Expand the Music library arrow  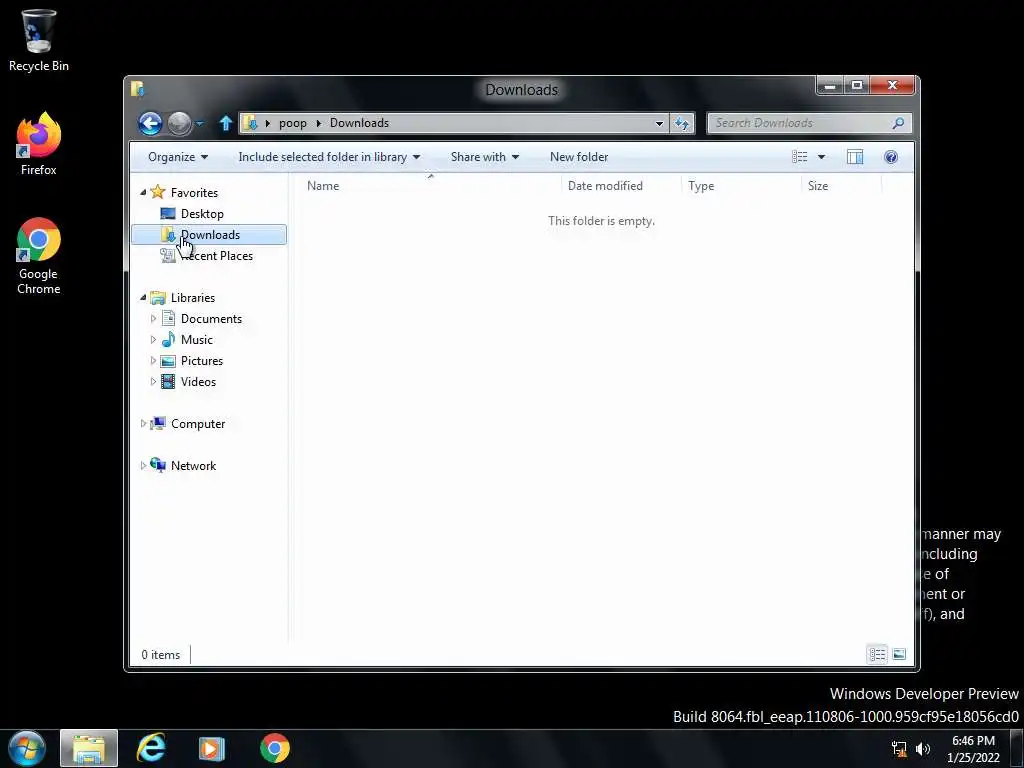click(x=153, y=340)
